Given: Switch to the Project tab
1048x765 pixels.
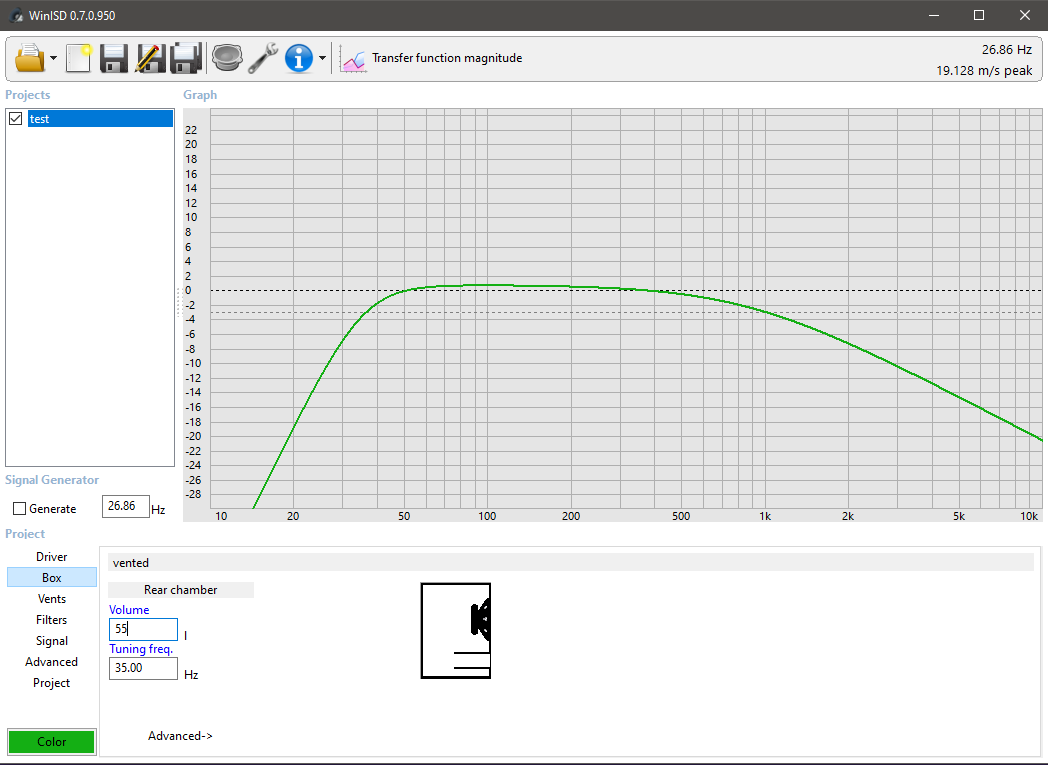Looking at the screenshot, I should (x=51, y=683).
